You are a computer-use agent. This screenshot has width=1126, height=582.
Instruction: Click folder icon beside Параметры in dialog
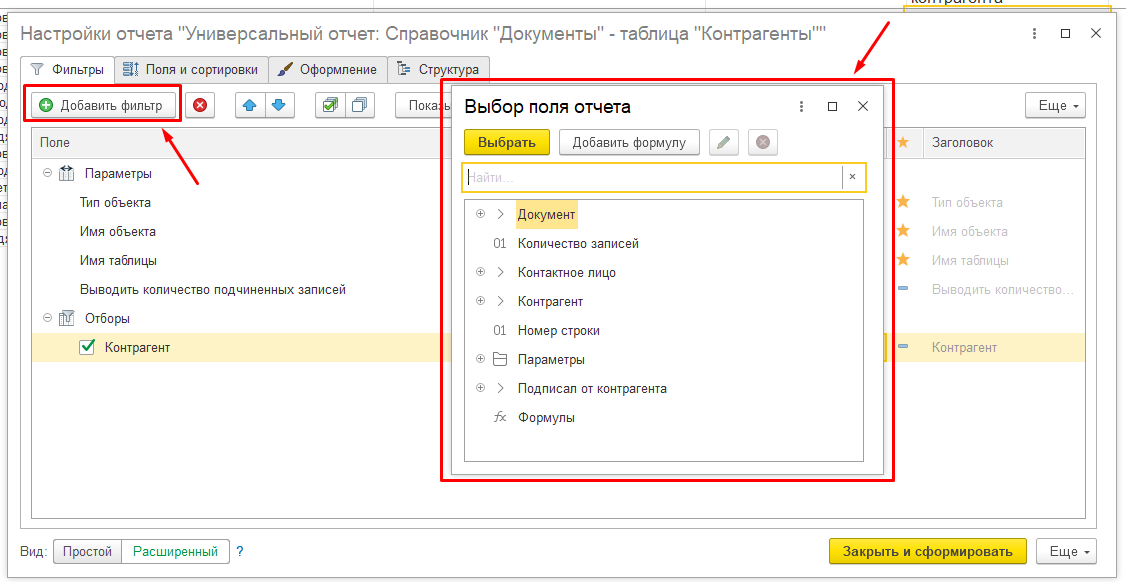pos(501,359)
